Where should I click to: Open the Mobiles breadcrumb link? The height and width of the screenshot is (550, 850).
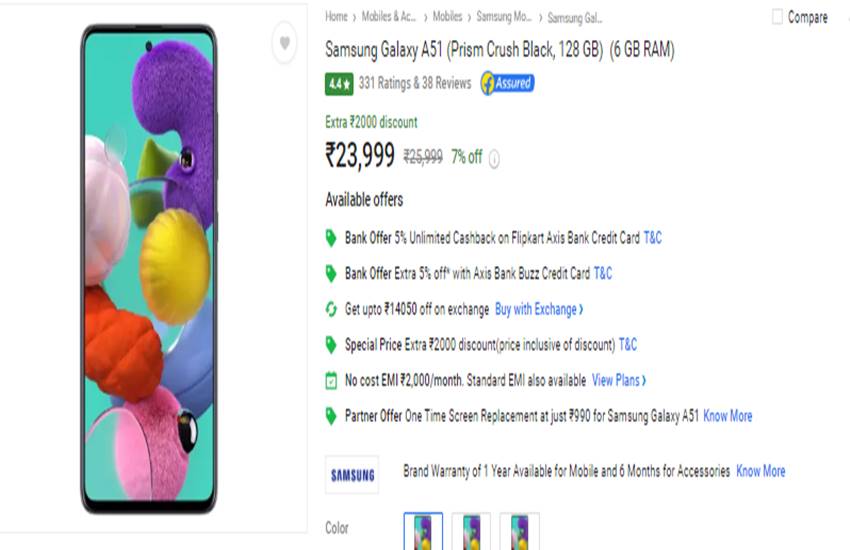click(447, 17)
